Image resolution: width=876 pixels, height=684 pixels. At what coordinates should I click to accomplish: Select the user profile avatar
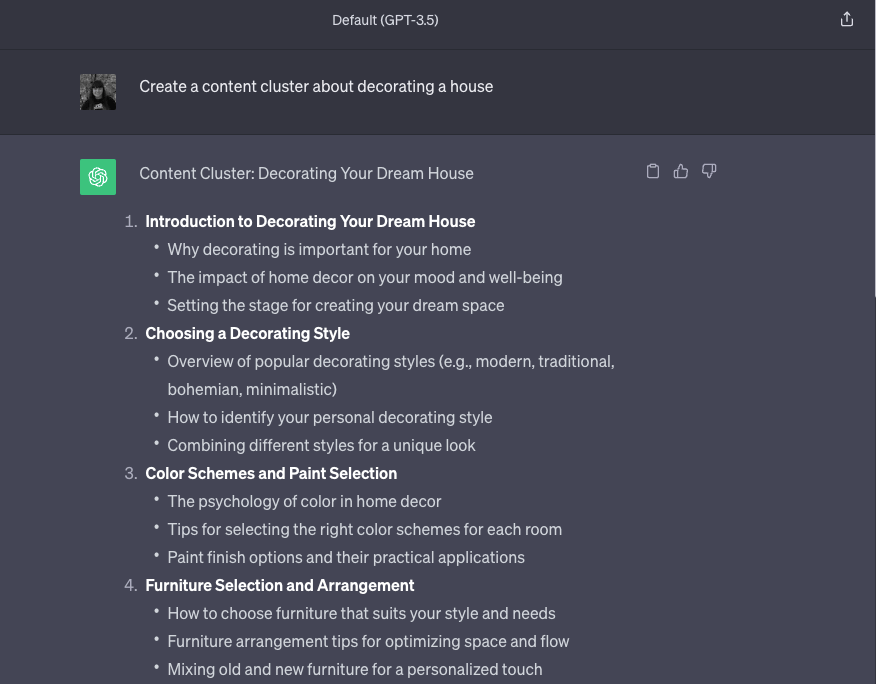click(x=98, y=91)
